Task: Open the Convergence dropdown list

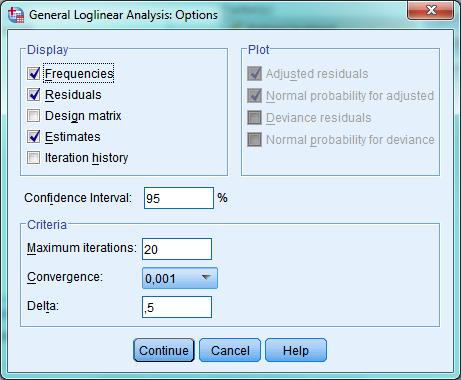Action: pyautogui.click(x=180, y=278)
